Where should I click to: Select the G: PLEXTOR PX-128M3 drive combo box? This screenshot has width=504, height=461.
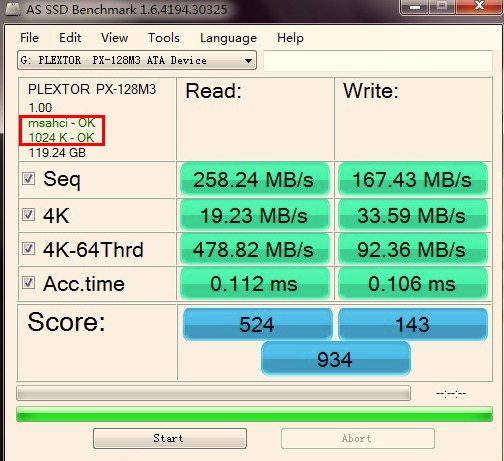(137, 60)
